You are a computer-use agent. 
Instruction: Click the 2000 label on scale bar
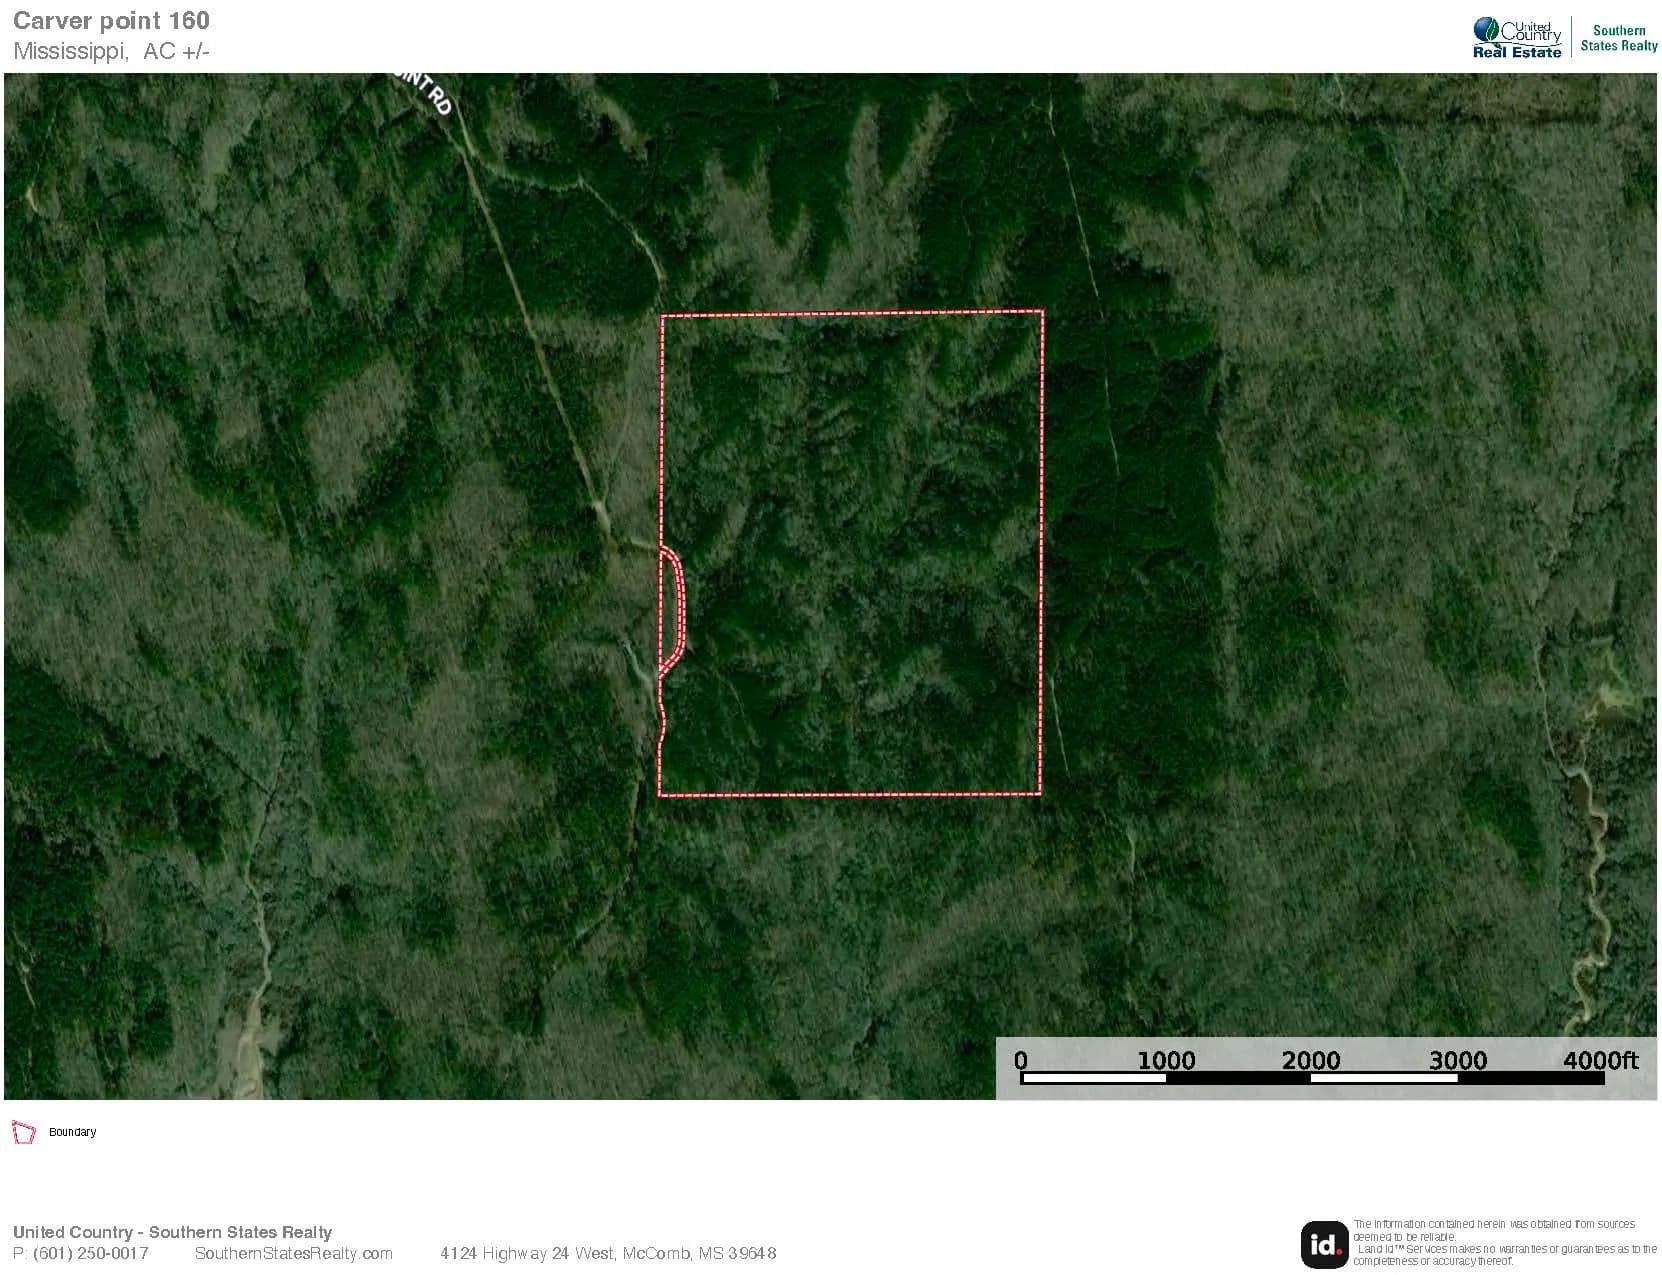[1311, 1060]
